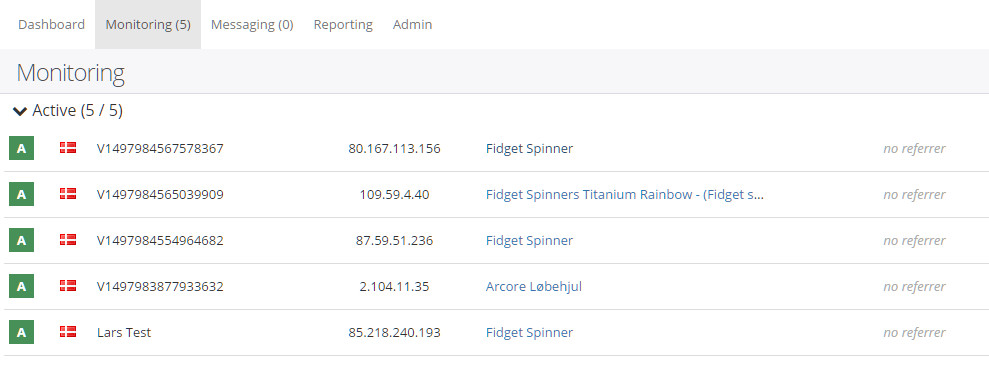Viewport: 989px width, 369px height.
Task: Go to the Admin tab
Action: 413,25
